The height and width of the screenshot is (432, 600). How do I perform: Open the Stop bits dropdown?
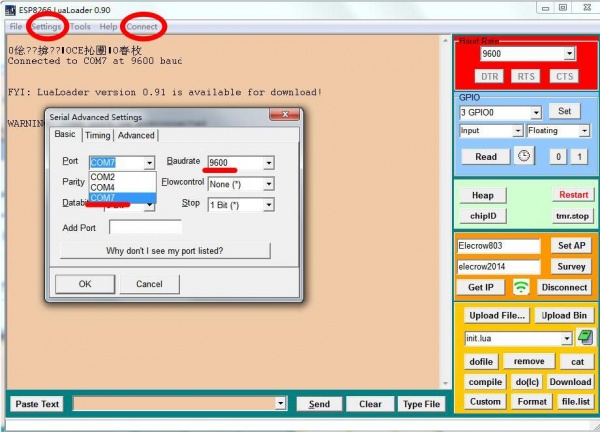(x=269, y=205)
